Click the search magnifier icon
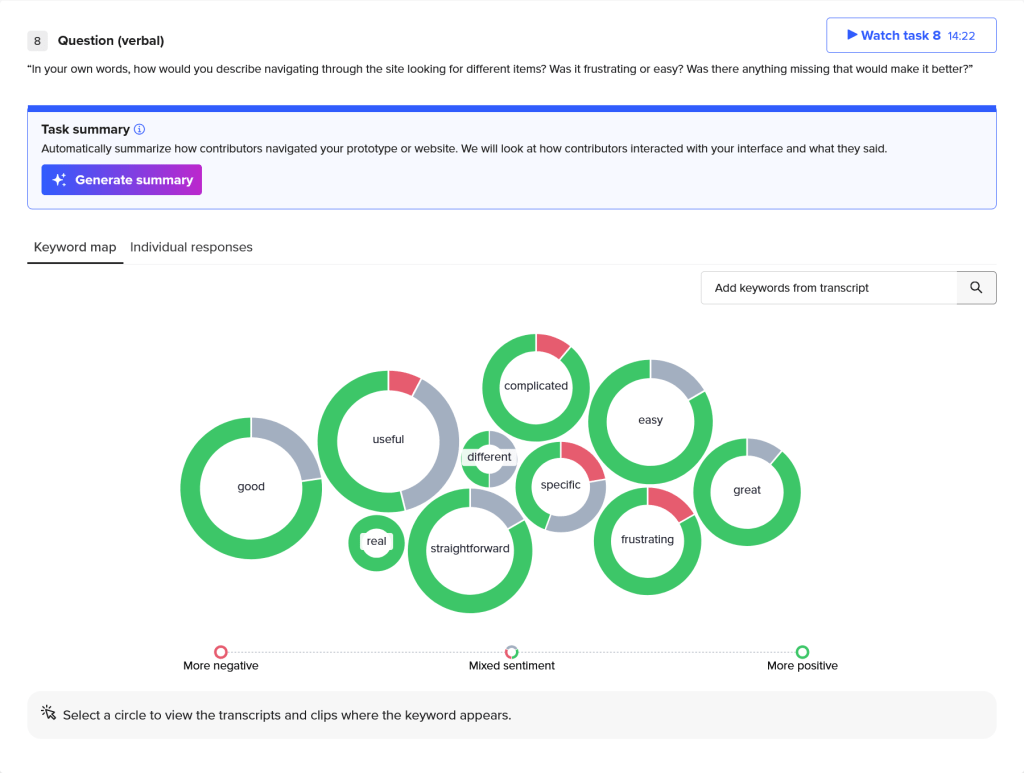 point(976,288)
